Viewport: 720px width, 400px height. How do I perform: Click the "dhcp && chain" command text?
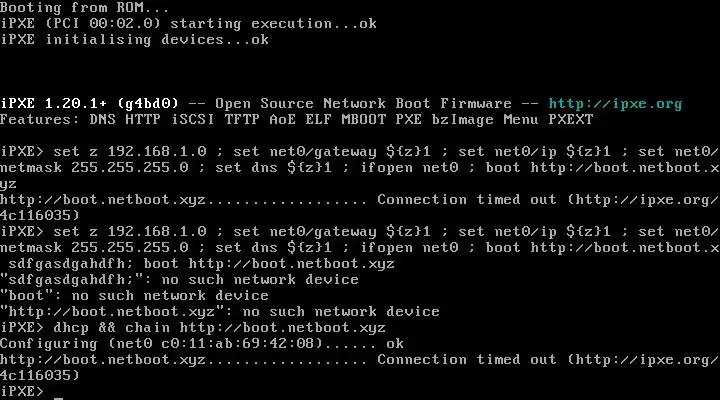tap(104, 328)
